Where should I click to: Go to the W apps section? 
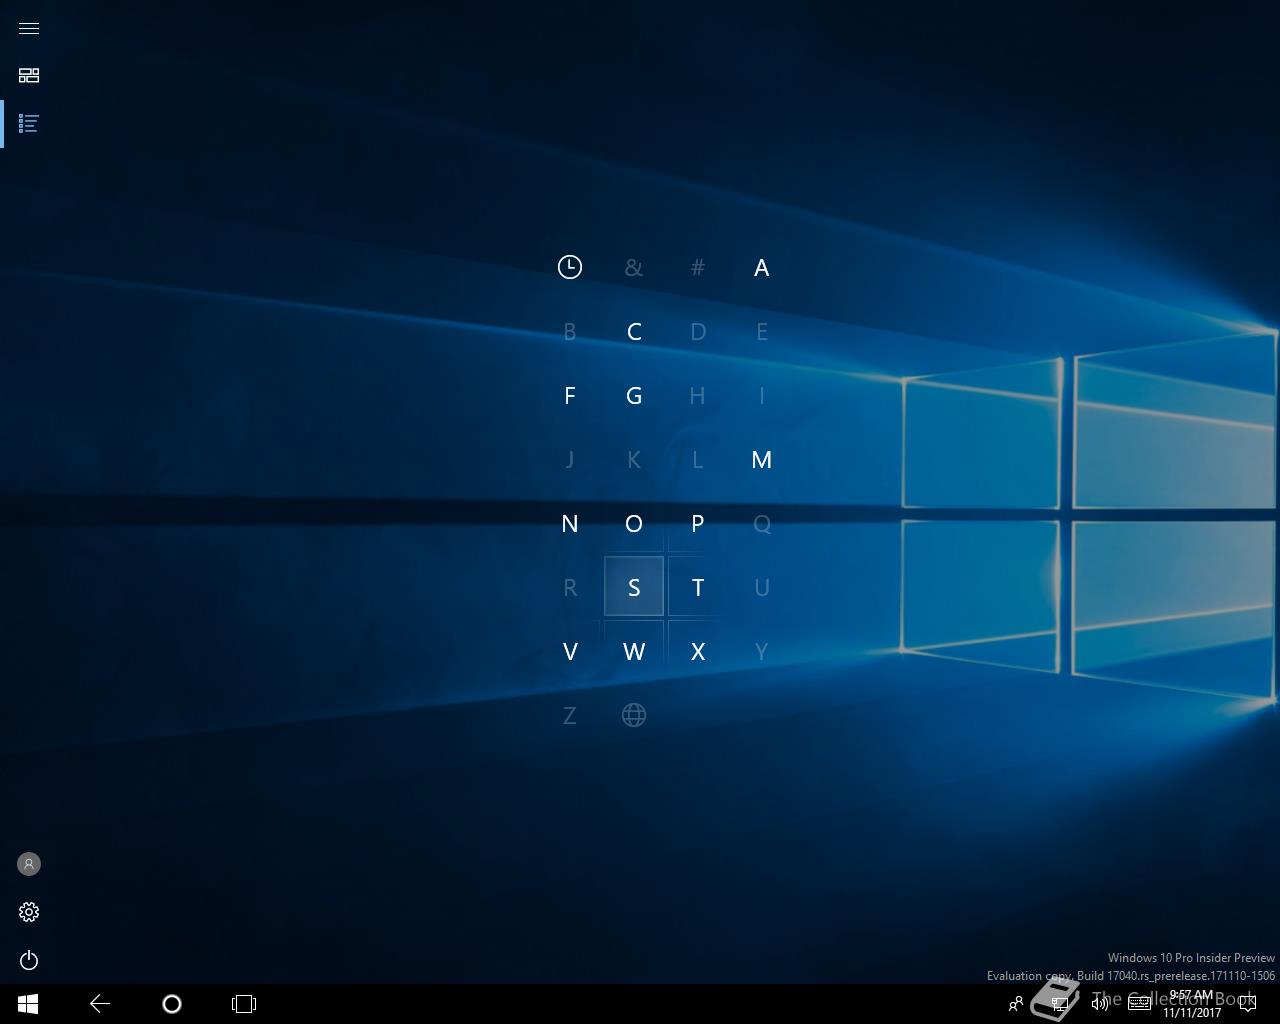(634, 651)
